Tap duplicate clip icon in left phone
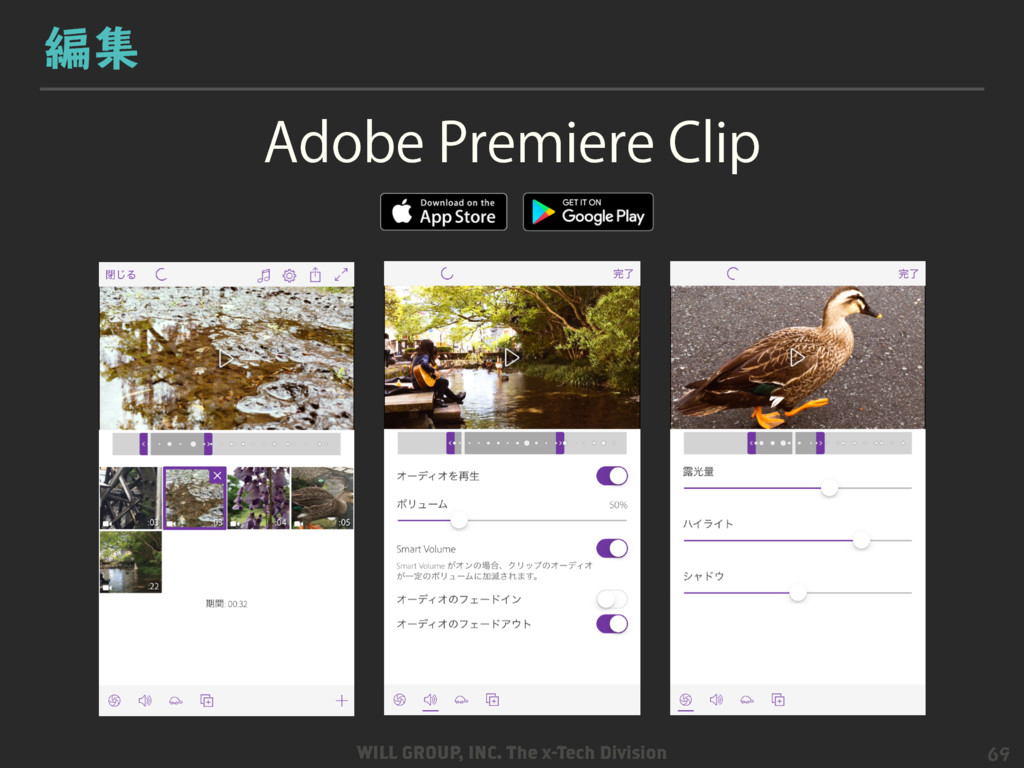1024x768 pixels. (206, 701)
